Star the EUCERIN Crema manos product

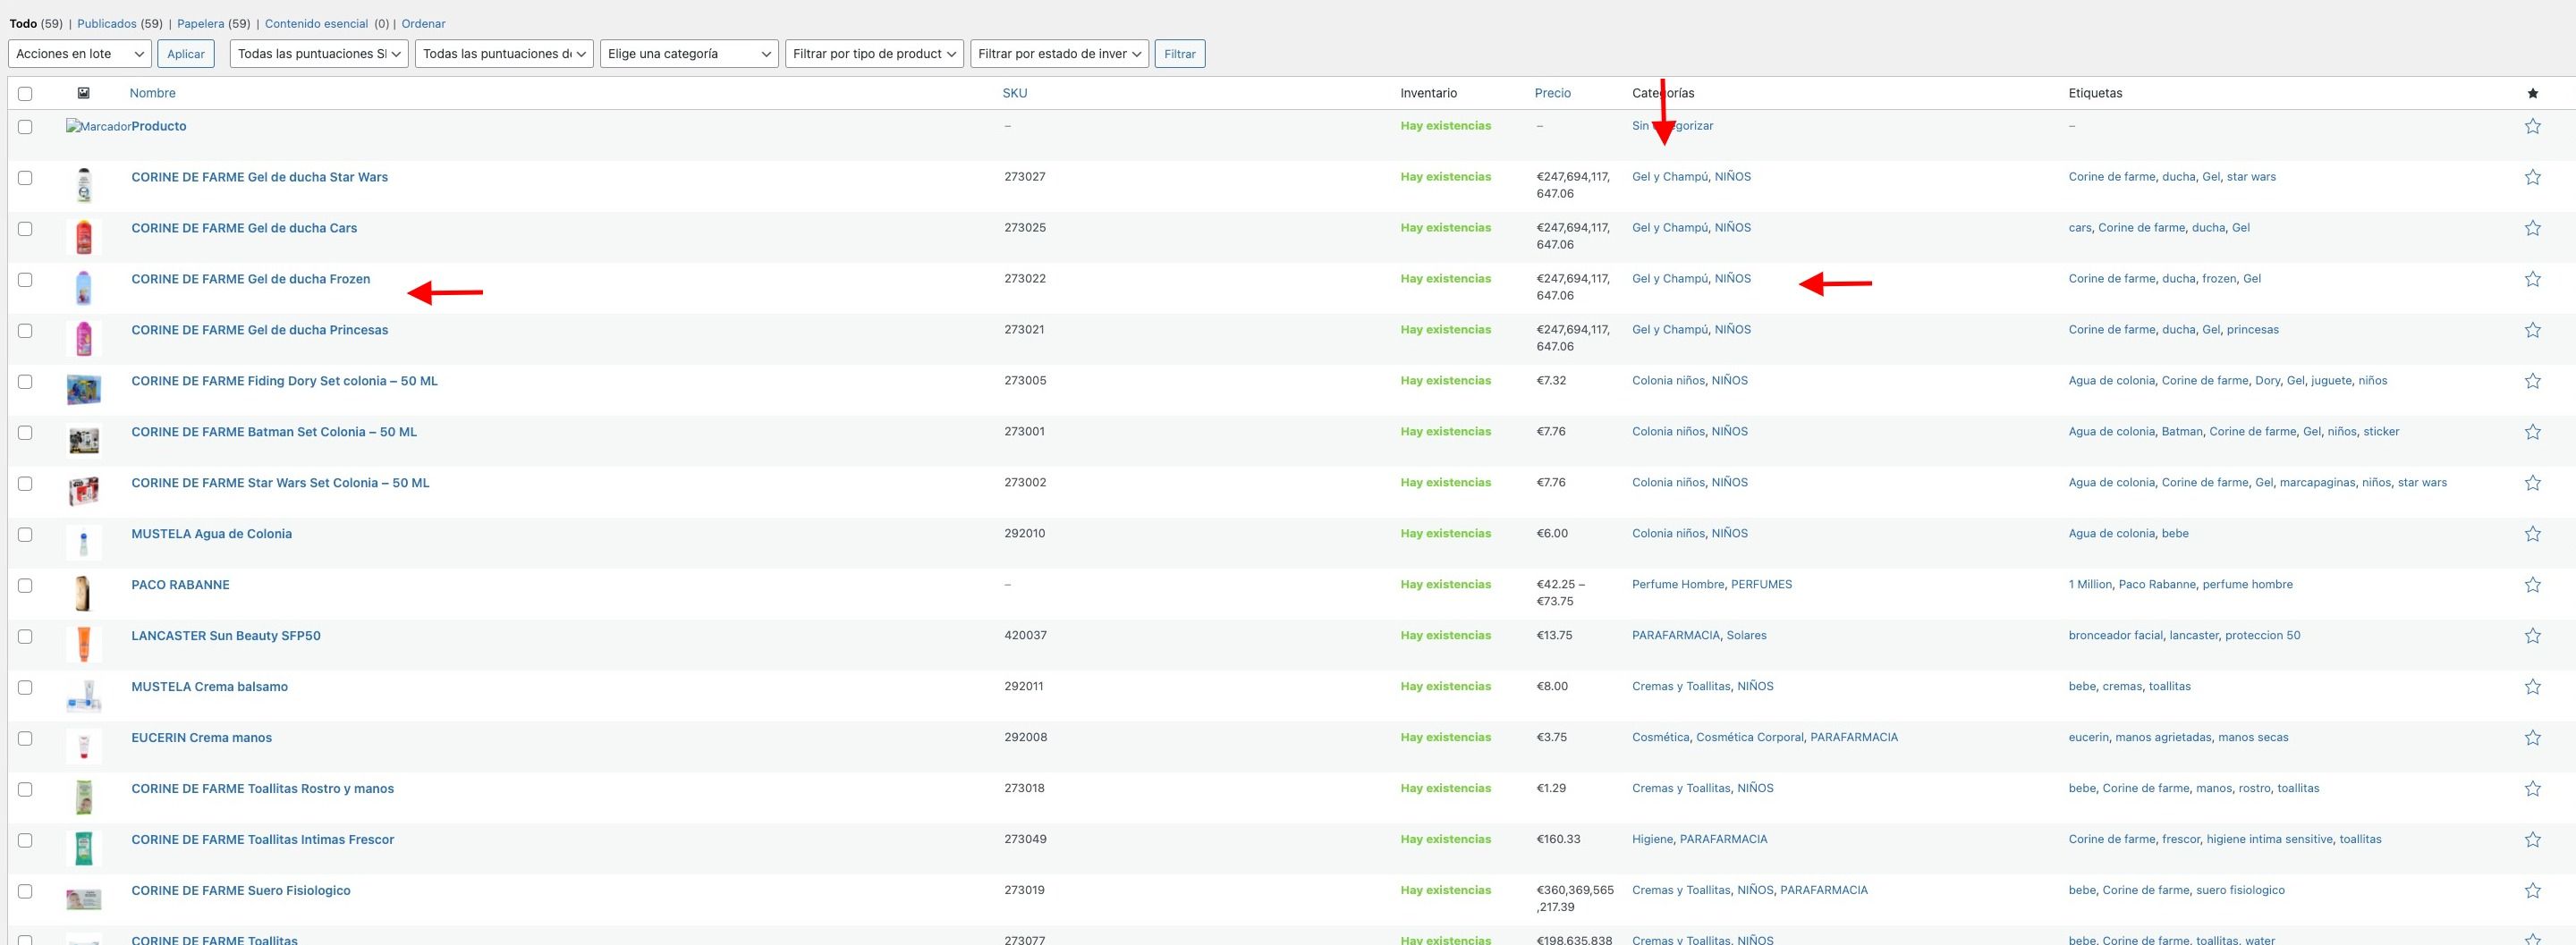[2532, 738]
